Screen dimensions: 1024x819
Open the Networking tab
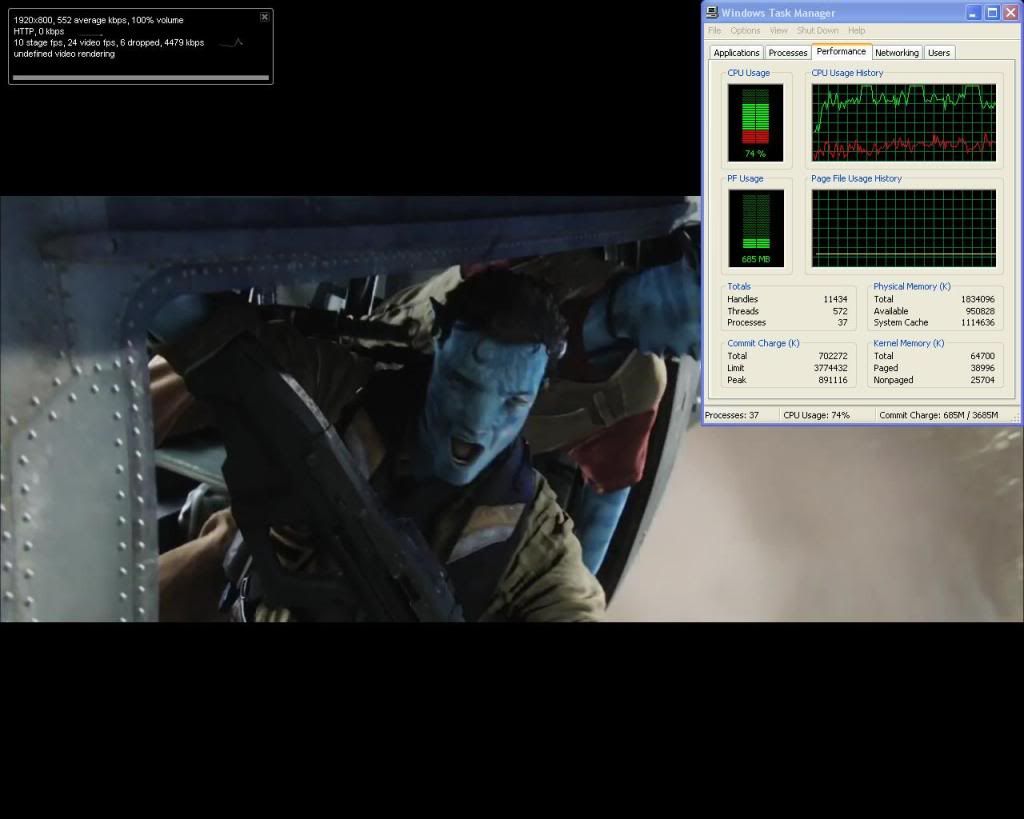[897, 53]
